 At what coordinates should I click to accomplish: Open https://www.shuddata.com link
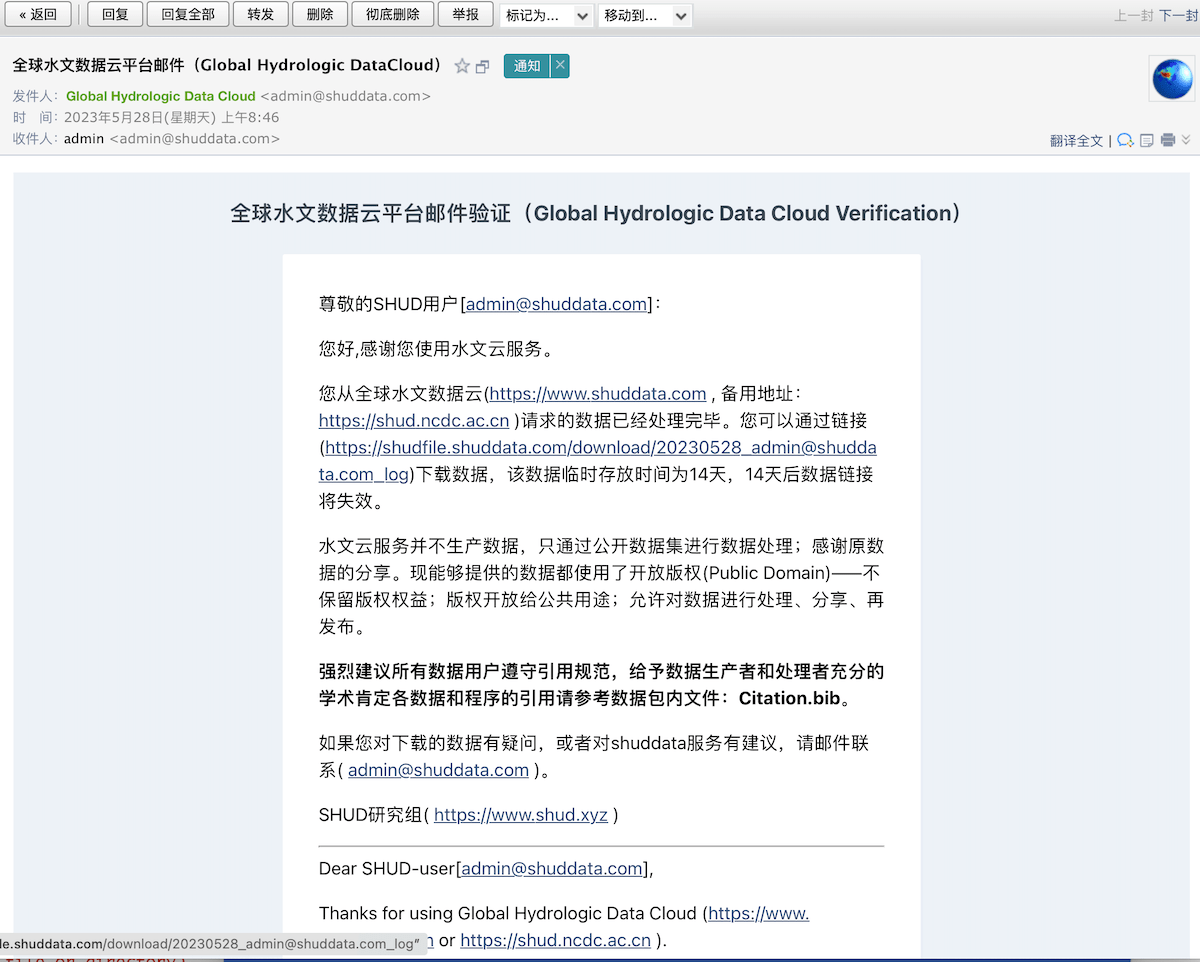[x=598, y=394]
